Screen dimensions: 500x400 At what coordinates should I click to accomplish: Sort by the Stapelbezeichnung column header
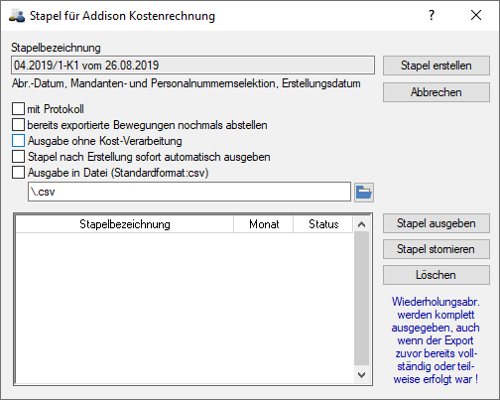125,224
